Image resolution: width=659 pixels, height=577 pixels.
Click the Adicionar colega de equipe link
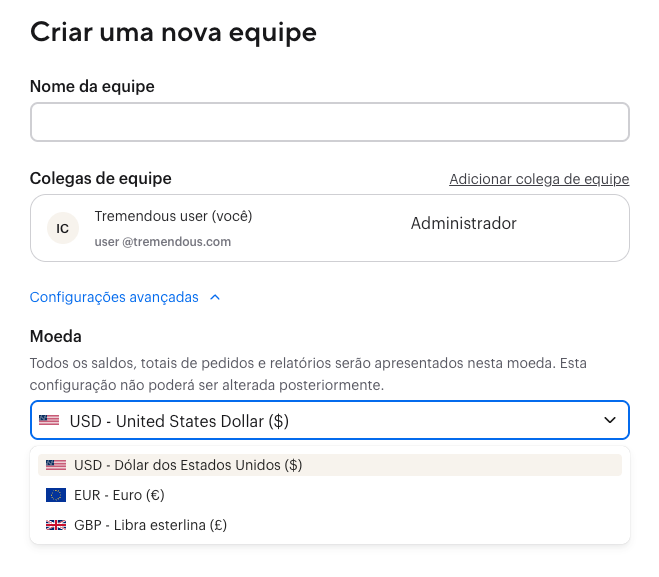click(x=539, y=179)
